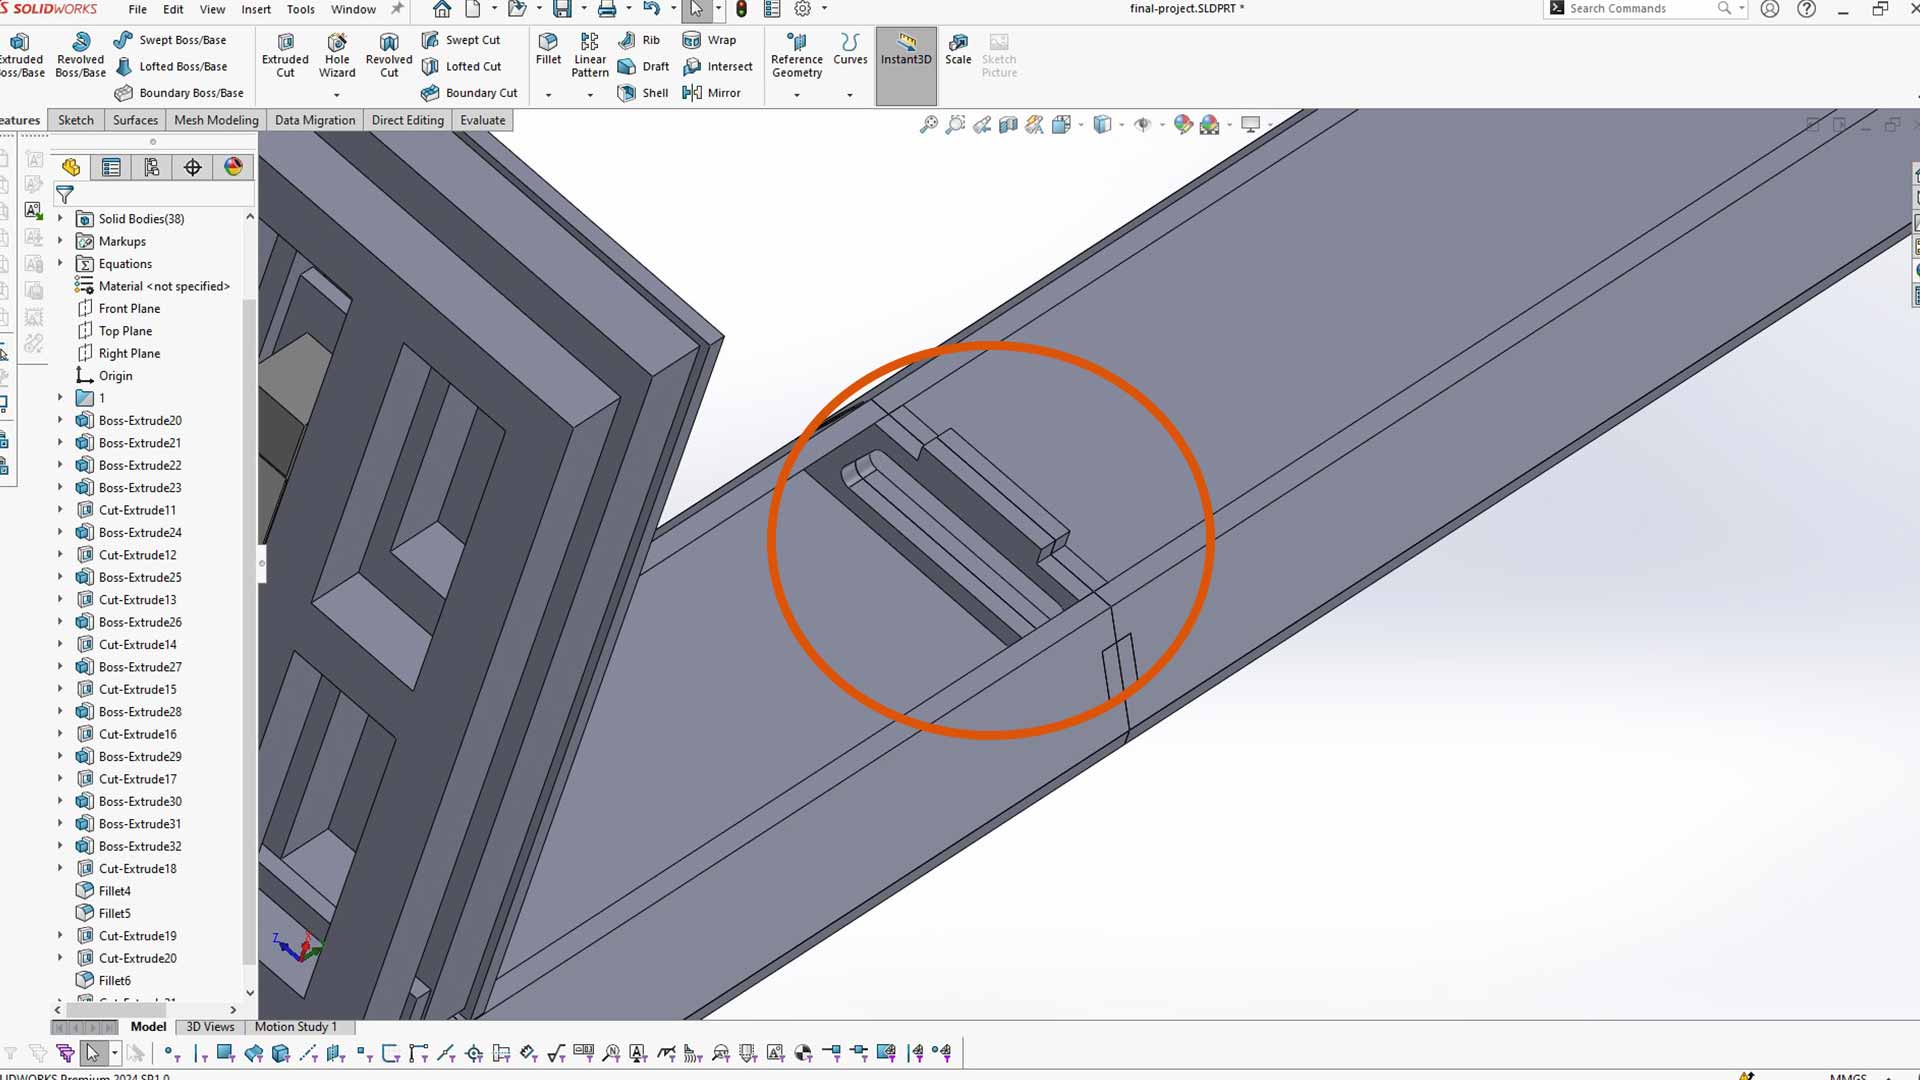Activate the Extruded Cut tool

pos(285,55)
